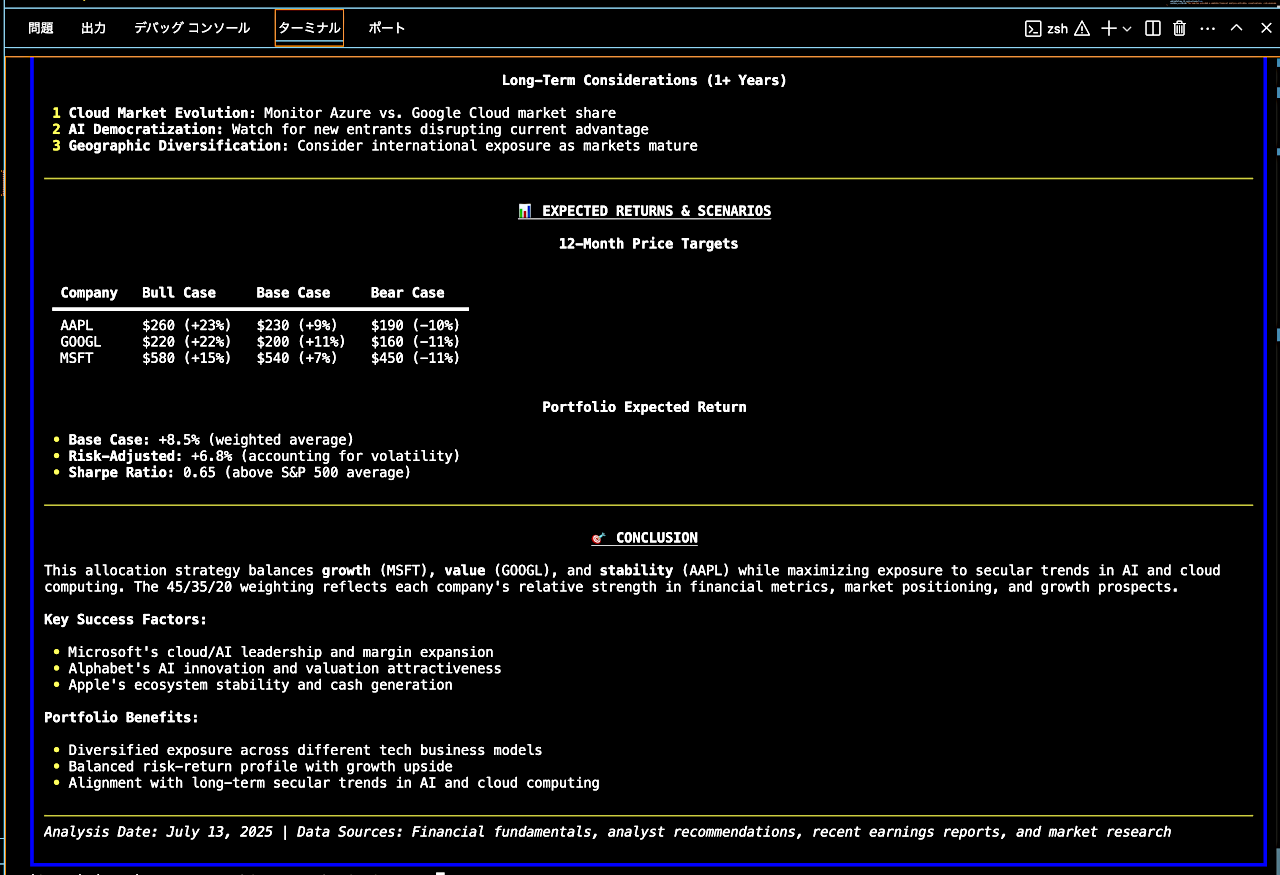Screen dimensions: 1280x875
Task: Create a new terminal with plus icon
Action: point(1108,29)
